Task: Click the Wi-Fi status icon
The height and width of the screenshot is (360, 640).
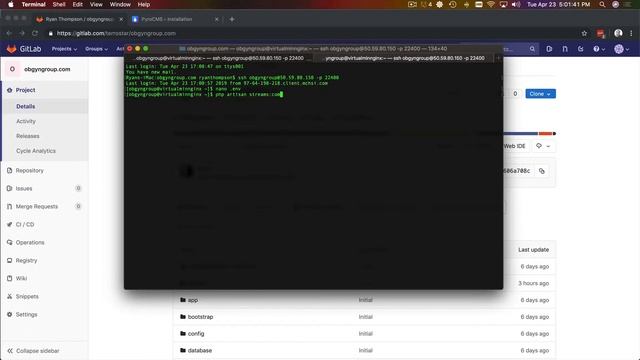Action: 491,4
